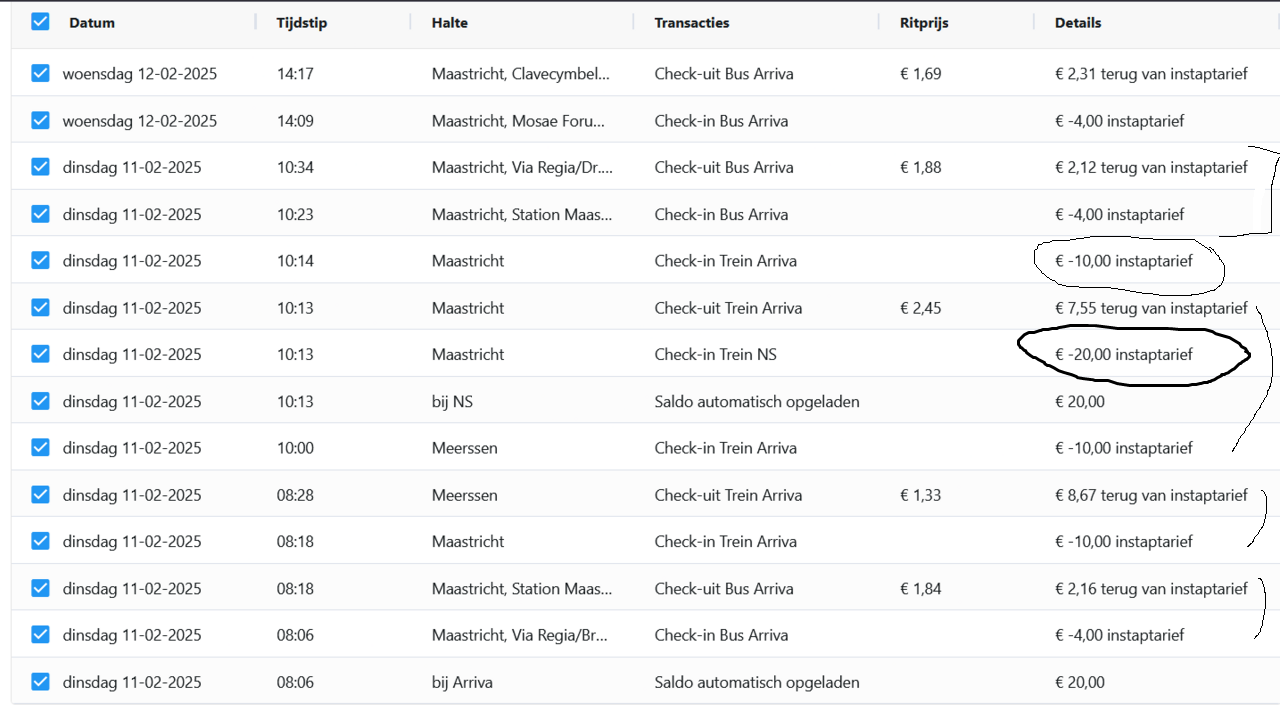The width and height of the screenshot is (1280, 711).
Task: Click the Details column header
Action: coord(1078,23)
